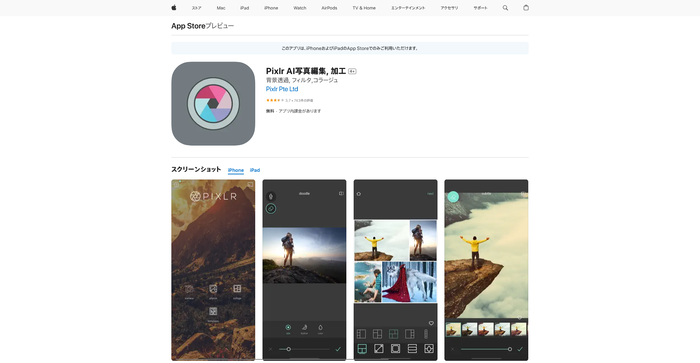This screenshot has height=363, width=700.
Task: Open the エンターテインメント menu item
Action: tap(408, 8)
